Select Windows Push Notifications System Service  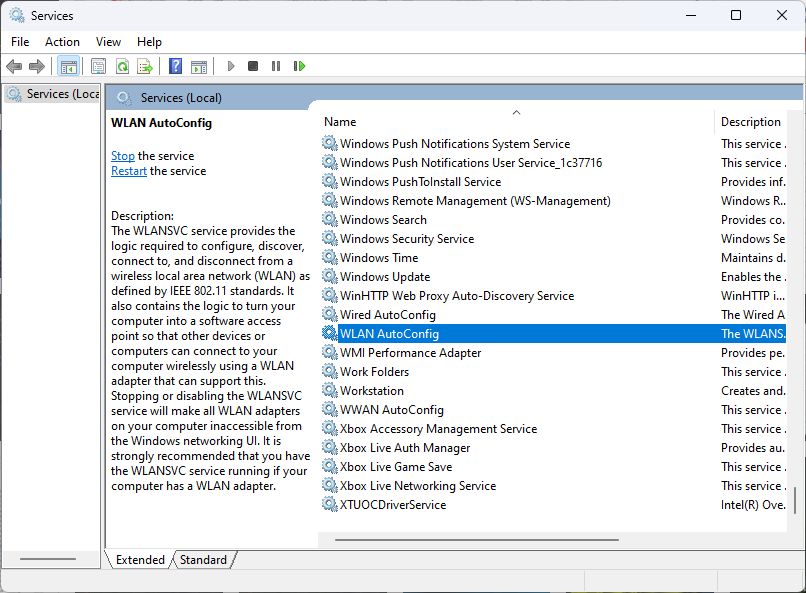pos(455,144)
